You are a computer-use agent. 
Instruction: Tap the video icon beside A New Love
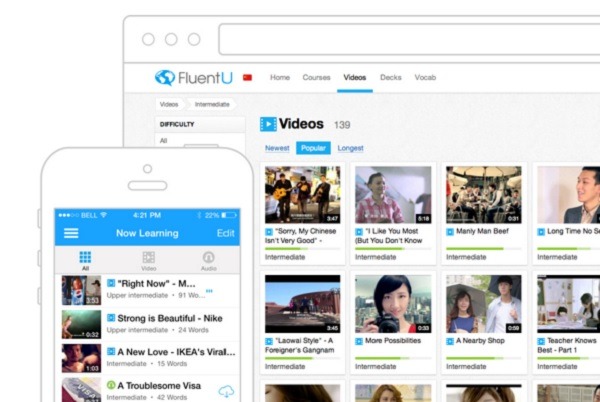coord(111,352)
